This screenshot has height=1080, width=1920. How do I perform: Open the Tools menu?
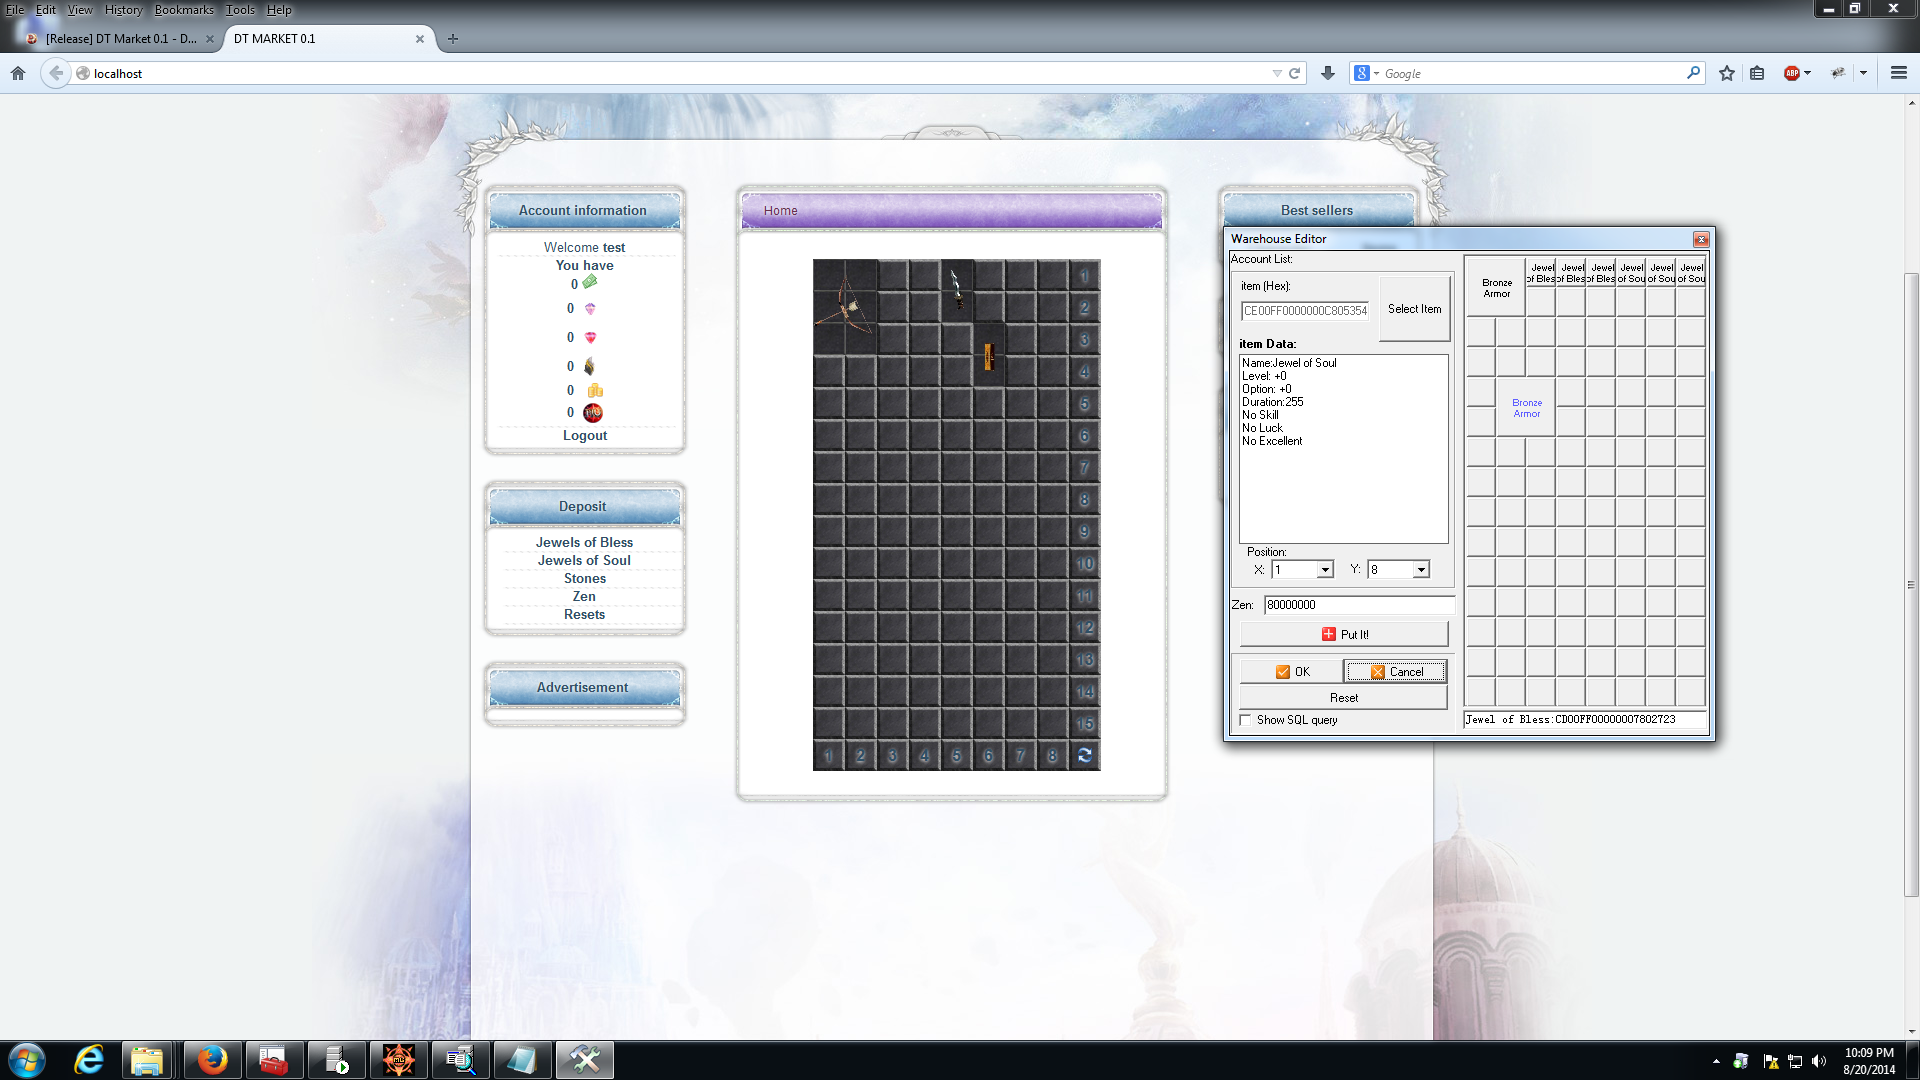pos(240,10)
